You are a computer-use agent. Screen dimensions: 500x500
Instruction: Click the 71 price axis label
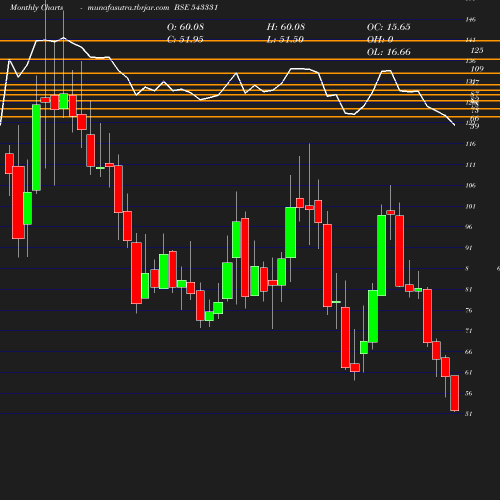[x=469, y=331]
